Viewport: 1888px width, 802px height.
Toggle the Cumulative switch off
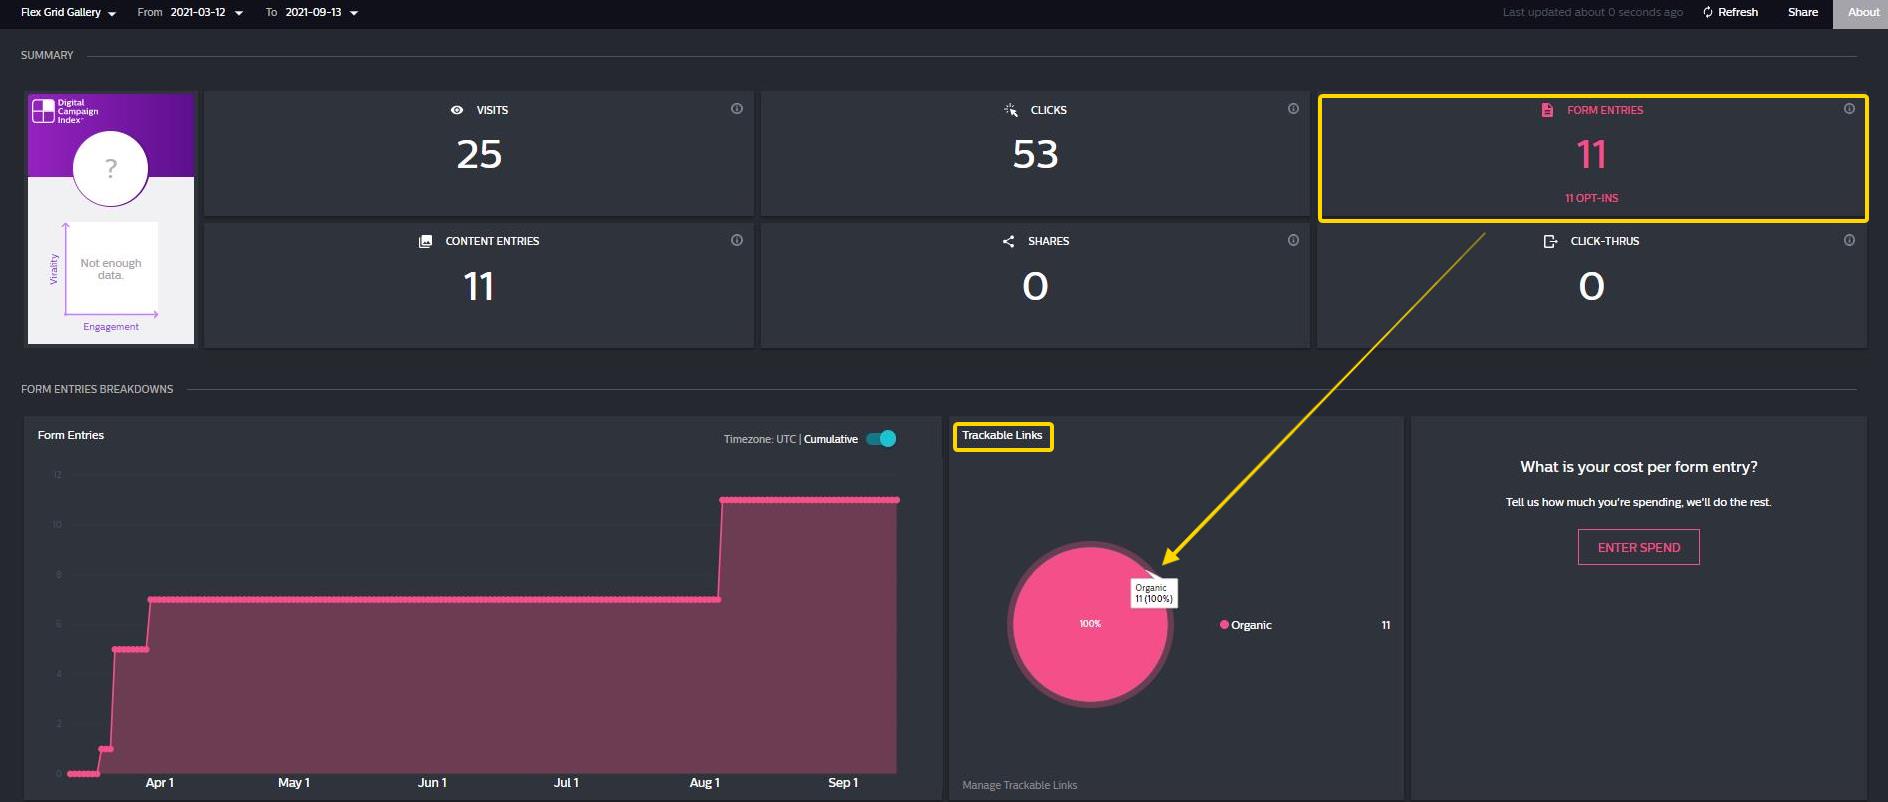[x=881, y=439]
